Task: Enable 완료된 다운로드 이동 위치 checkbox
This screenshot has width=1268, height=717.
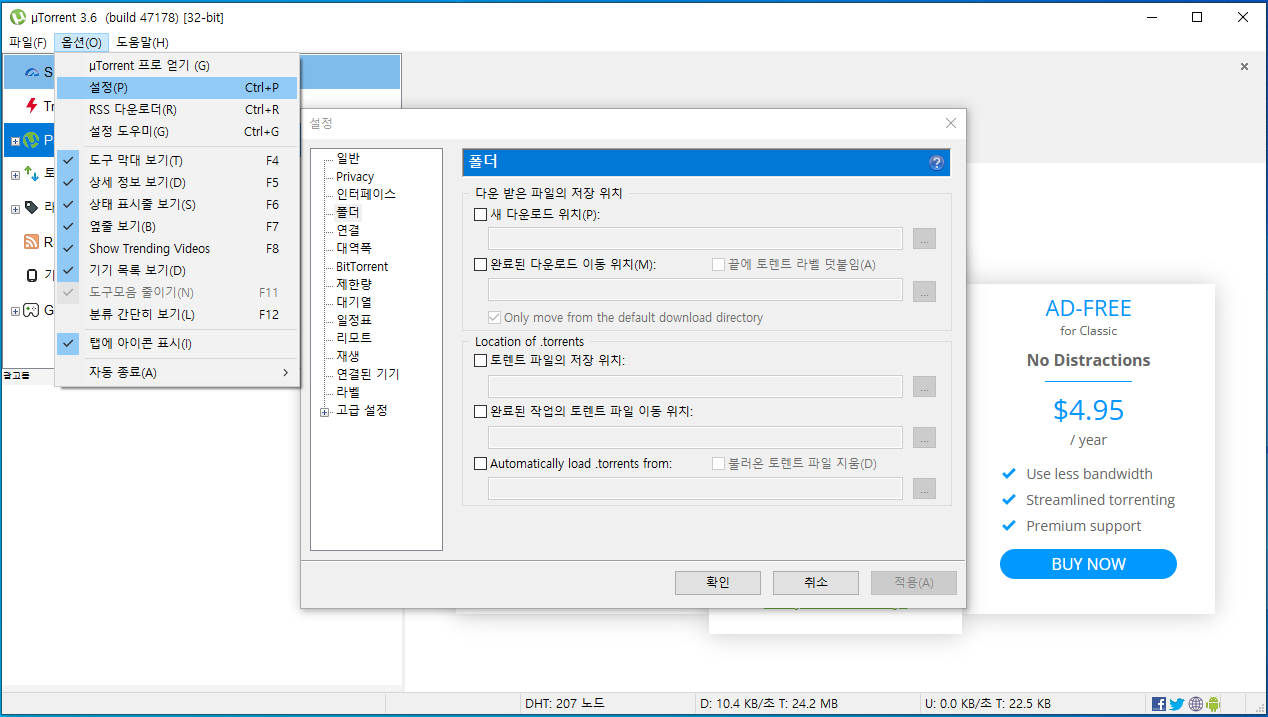Action: tap(481, 265)
